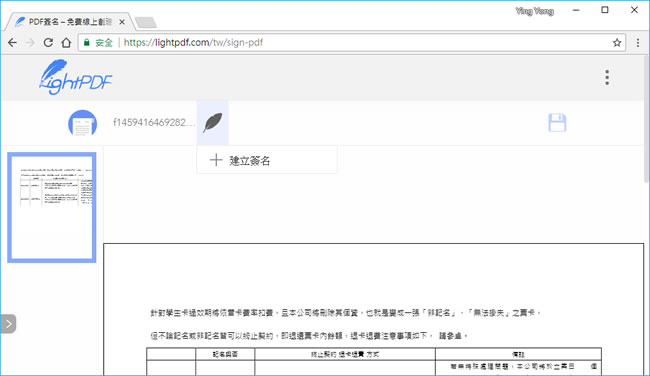Switch to the PDF簽名 browser tab
The height and width of the screenshot is (376, 650).
(70, 22)
